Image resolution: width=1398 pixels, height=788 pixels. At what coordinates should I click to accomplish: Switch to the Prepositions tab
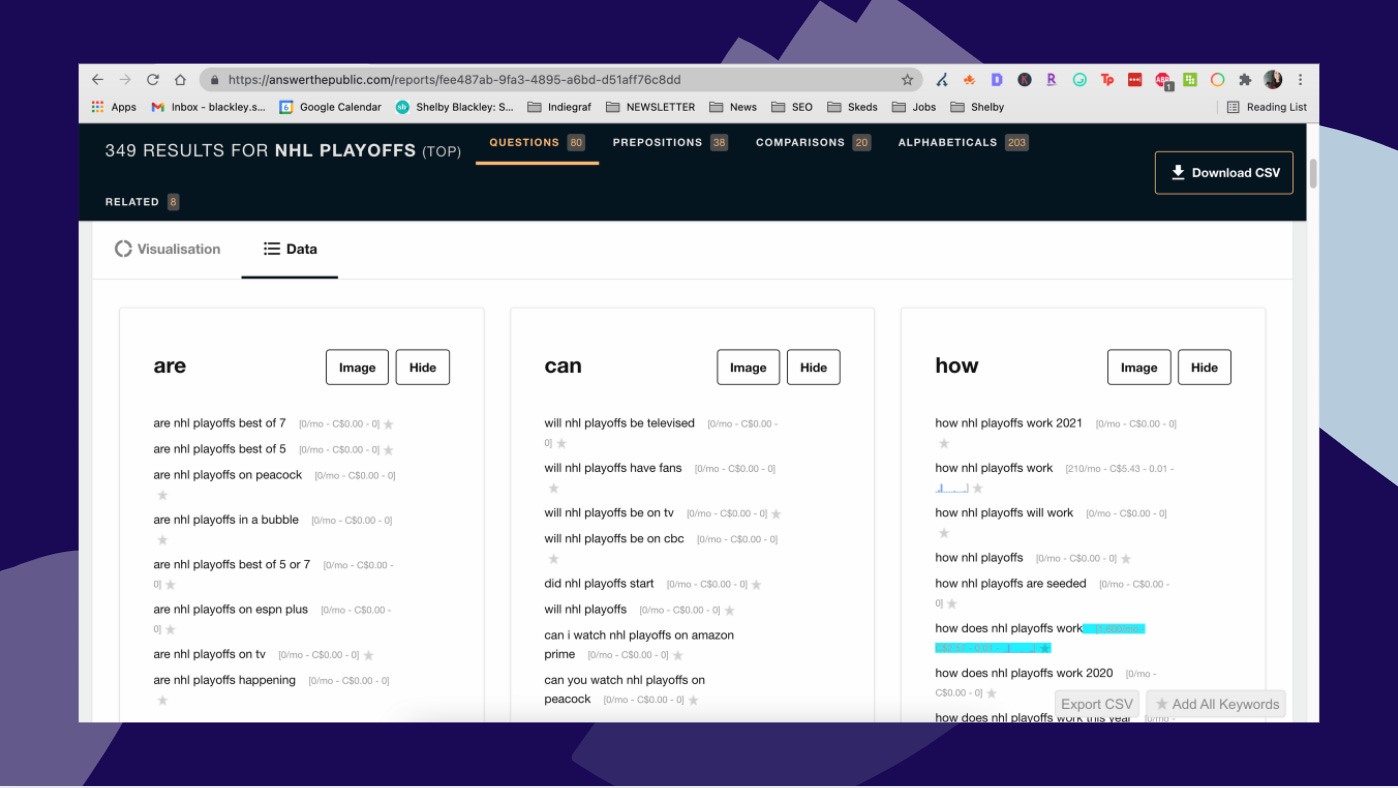tap(670, 143)
